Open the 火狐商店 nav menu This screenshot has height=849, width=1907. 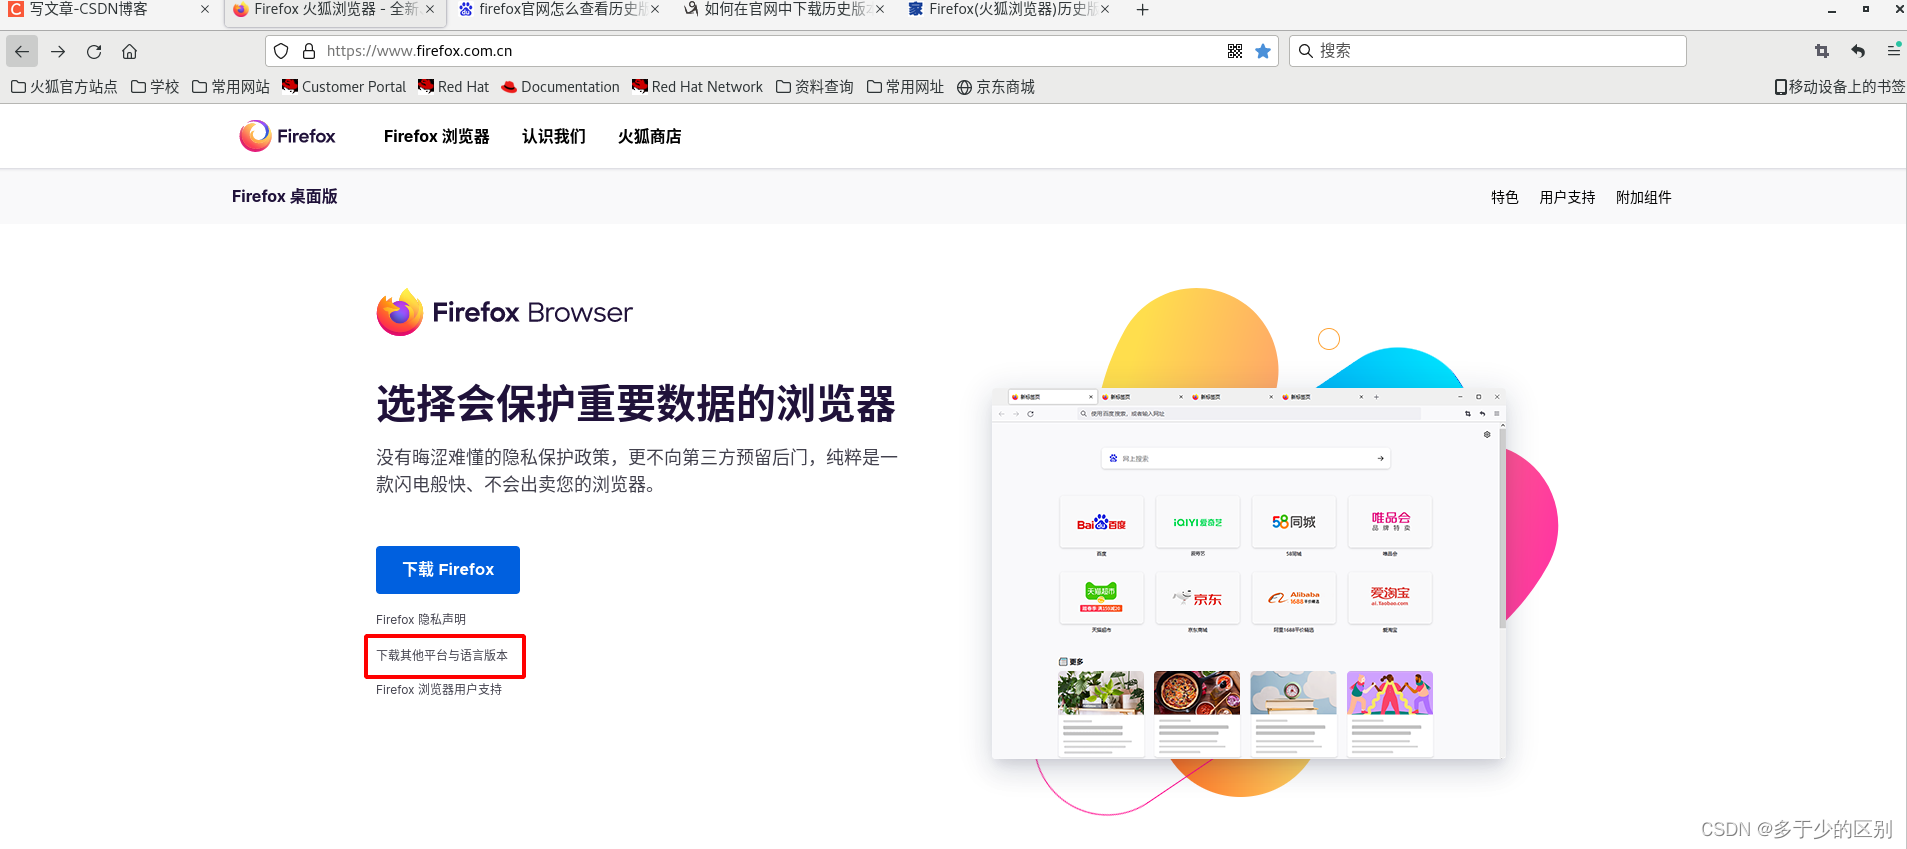[x=649, y=136]
